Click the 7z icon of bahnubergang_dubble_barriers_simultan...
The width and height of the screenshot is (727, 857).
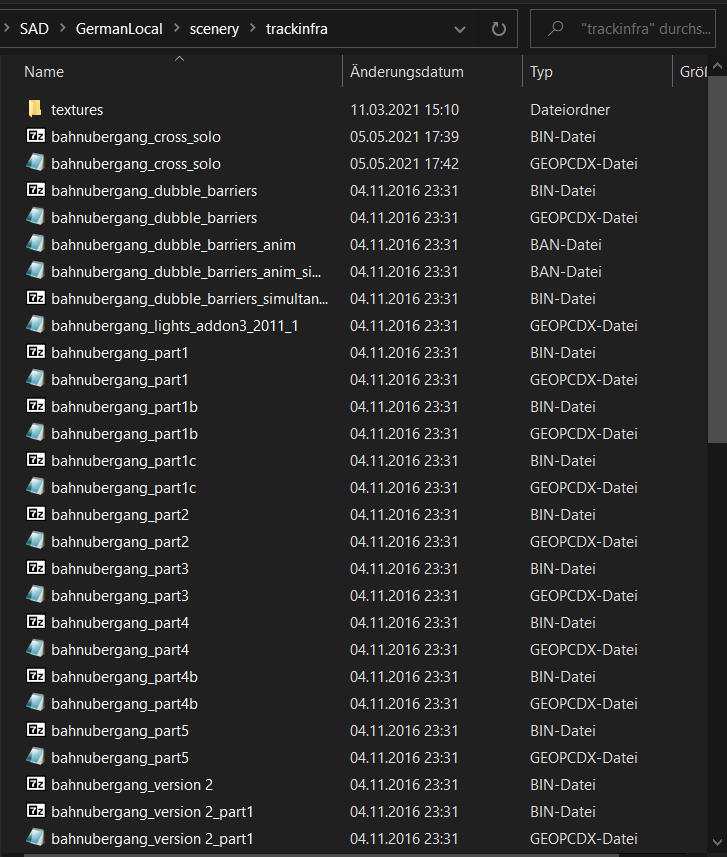pyautogui.click(x=36, y=298)
